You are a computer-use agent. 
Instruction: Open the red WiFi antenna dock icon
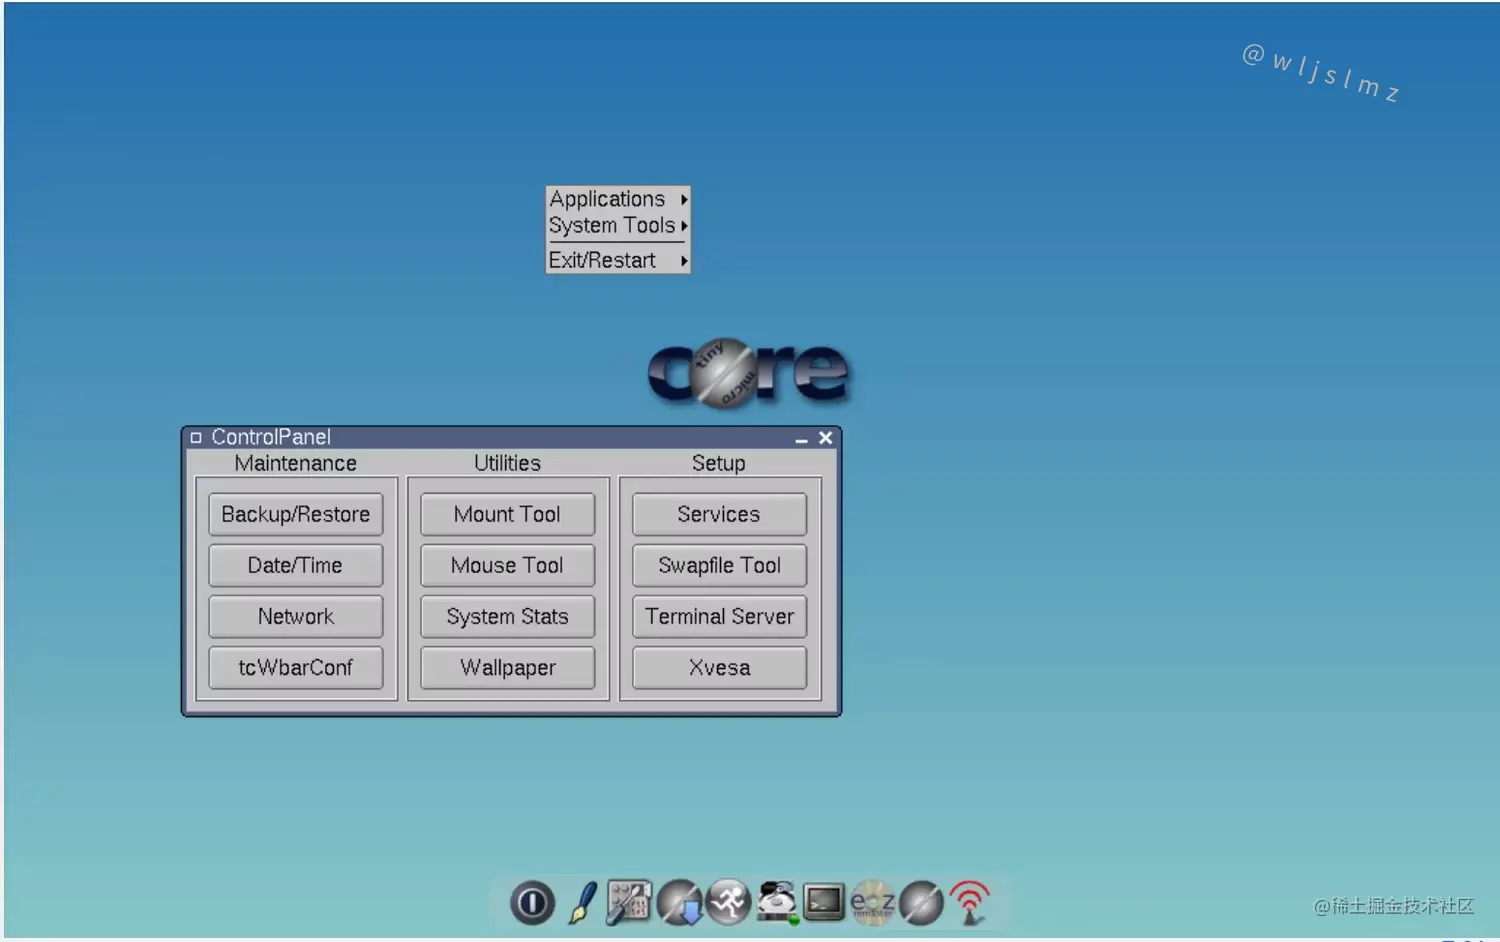pyautogui.click(x=969, y=903)
